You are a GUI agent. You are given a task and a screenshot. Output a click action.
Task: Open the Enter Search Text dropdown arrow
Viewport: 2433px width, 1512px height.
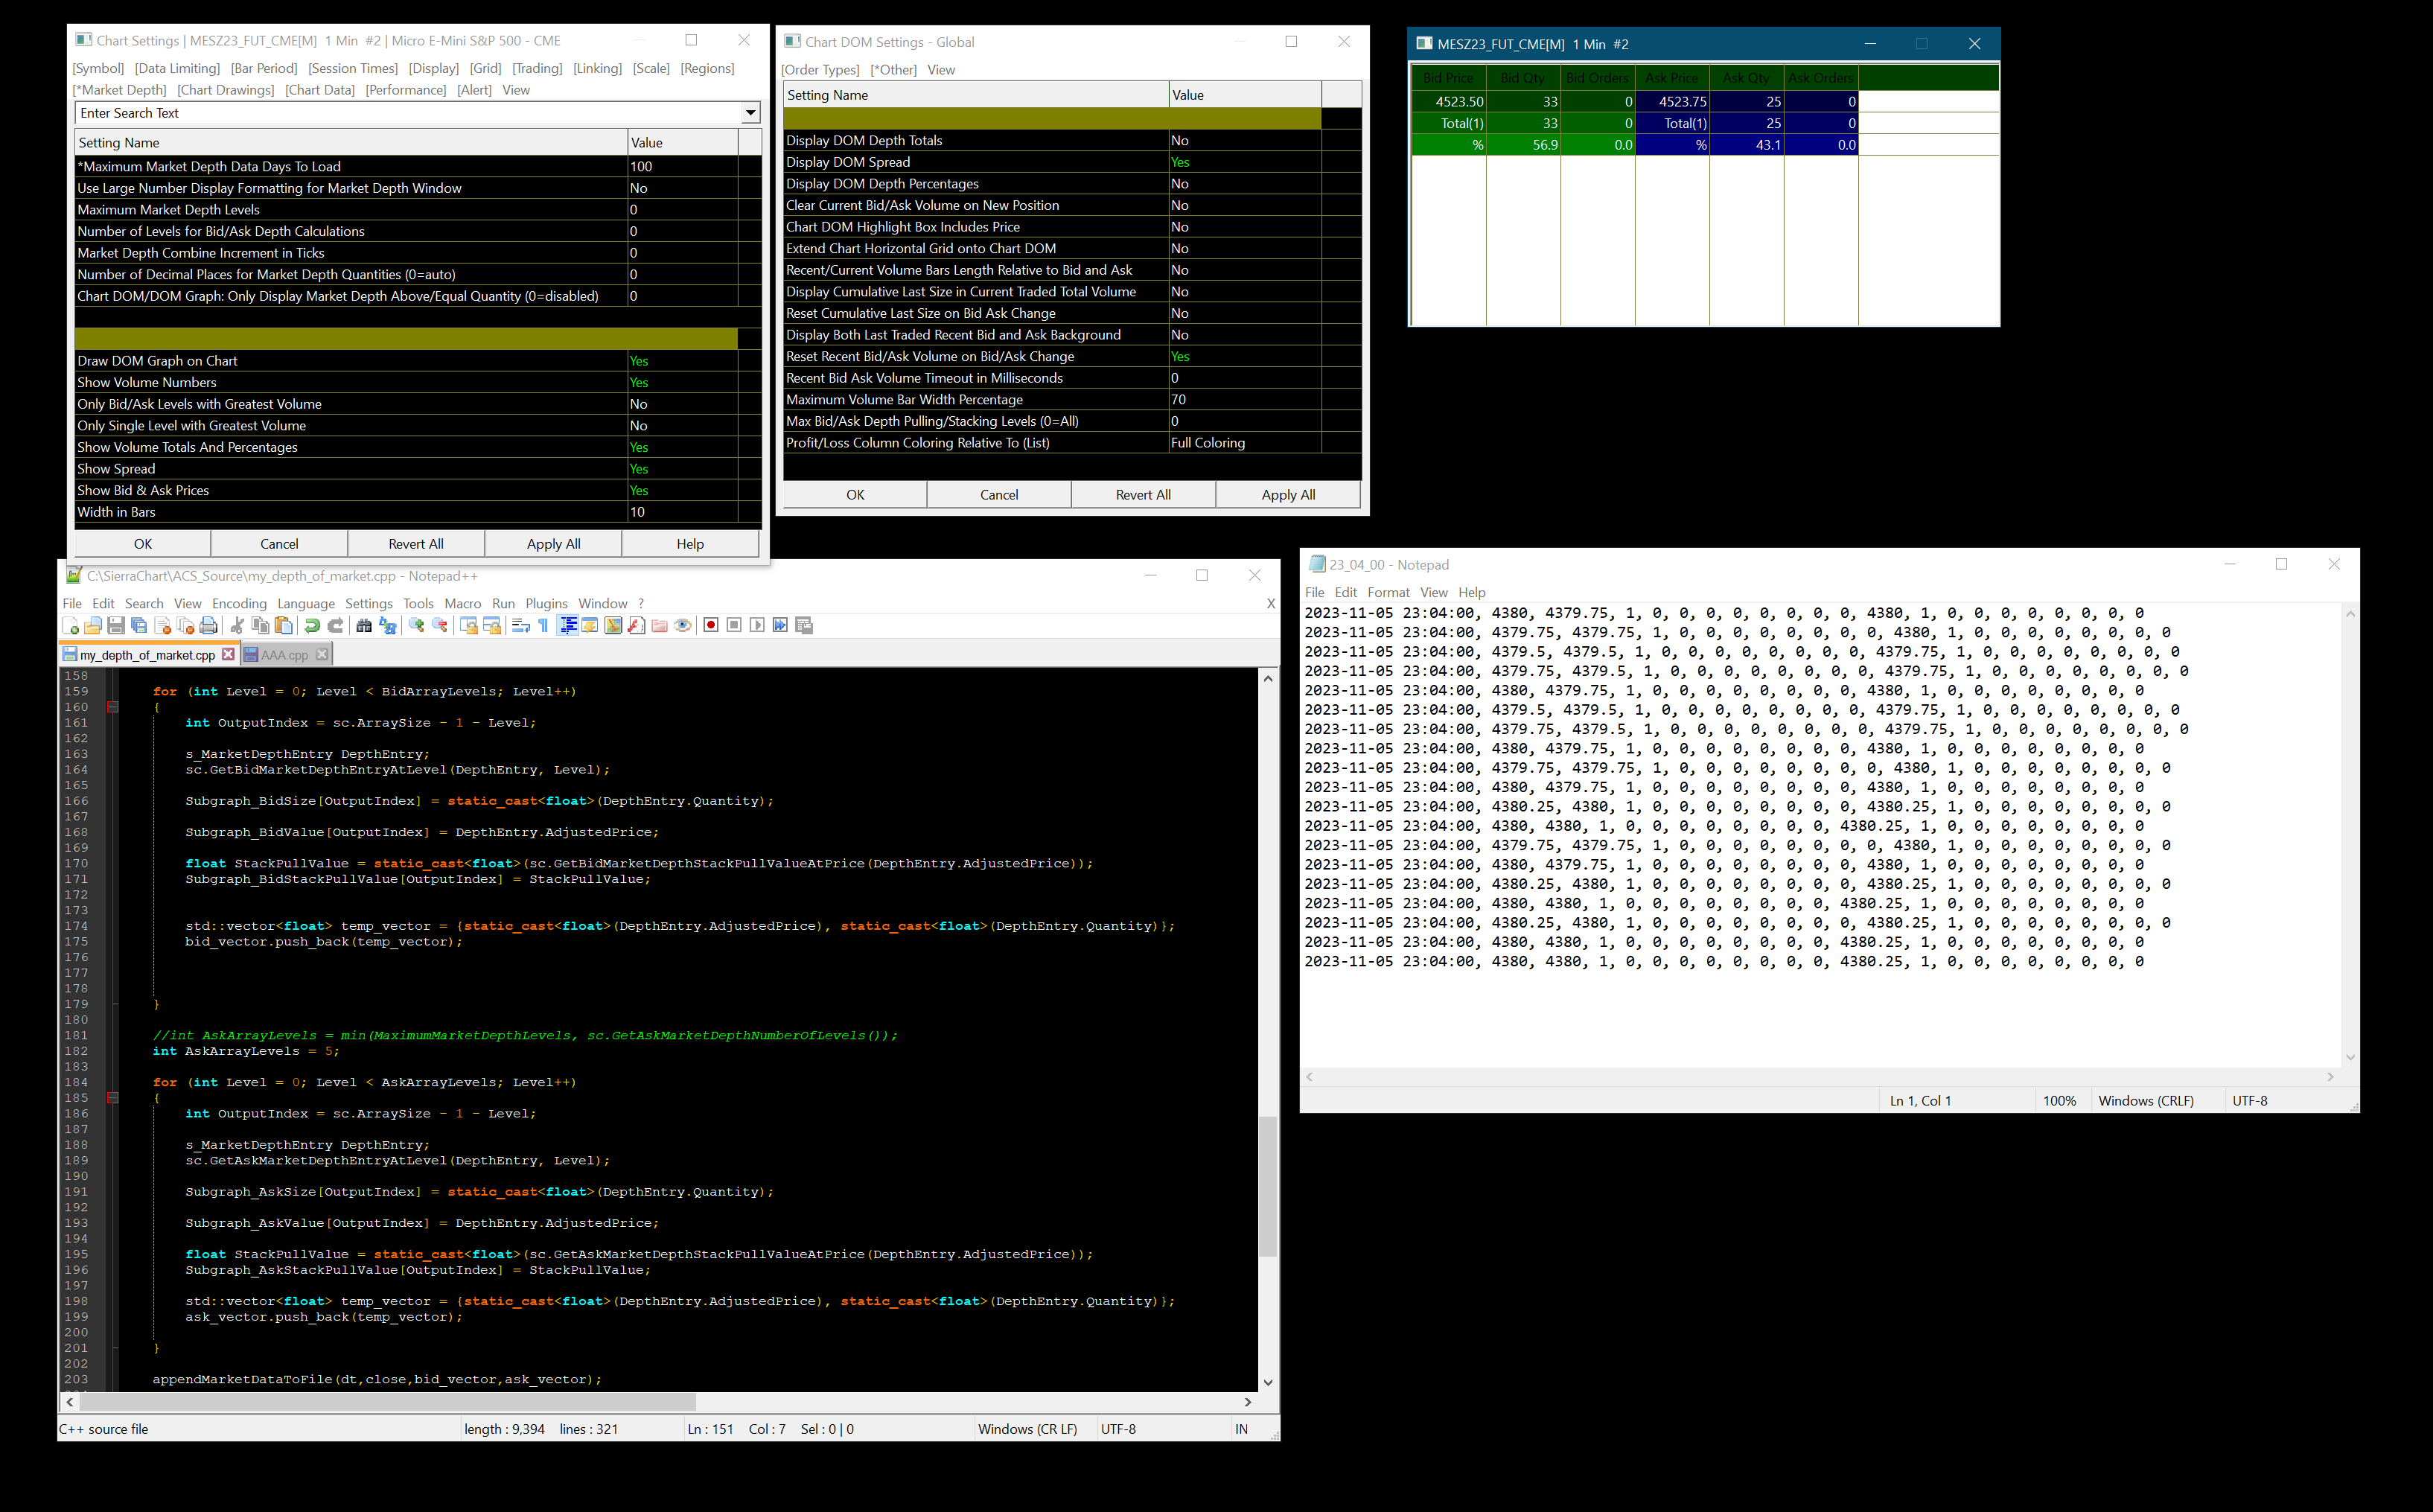(750, 113)
